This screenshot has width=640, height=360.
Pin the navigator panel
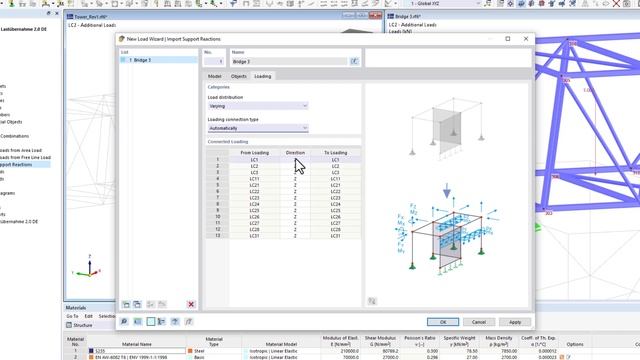pyautogui.click(x=49, y=13)
